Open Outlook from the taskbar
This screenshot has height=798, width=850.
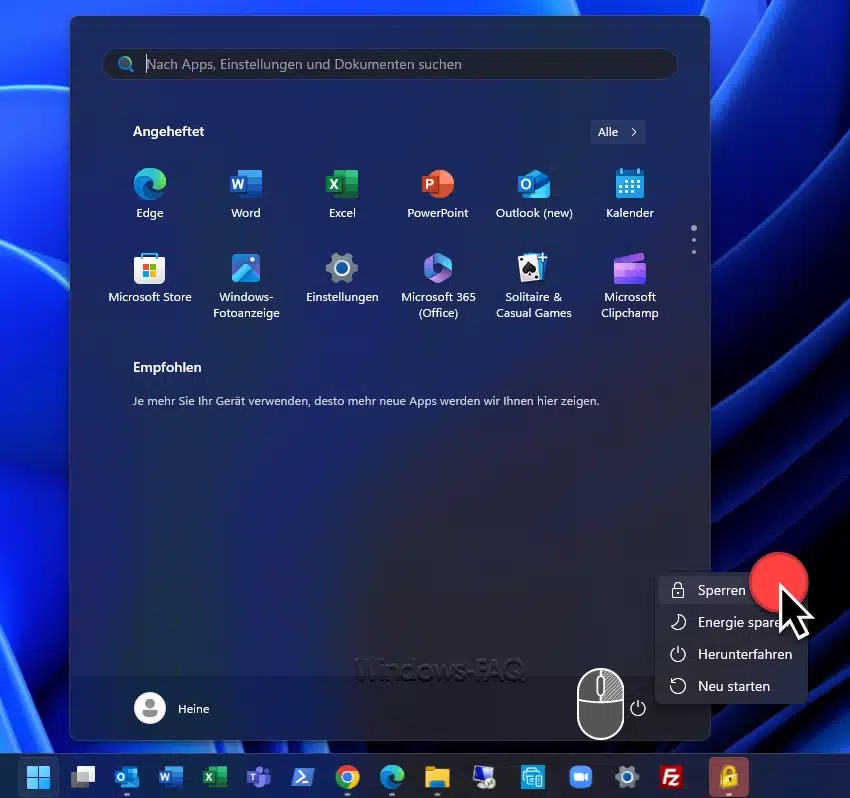coord(127,777)
